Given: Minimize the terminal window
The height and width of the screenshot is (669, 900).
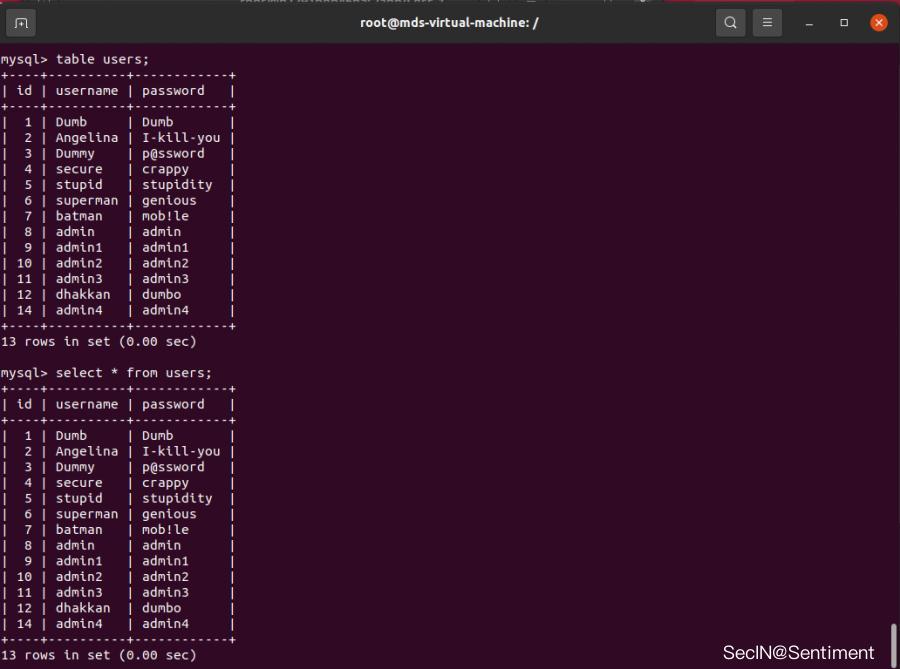Looking at the screenshot, I should click(810, 22).
